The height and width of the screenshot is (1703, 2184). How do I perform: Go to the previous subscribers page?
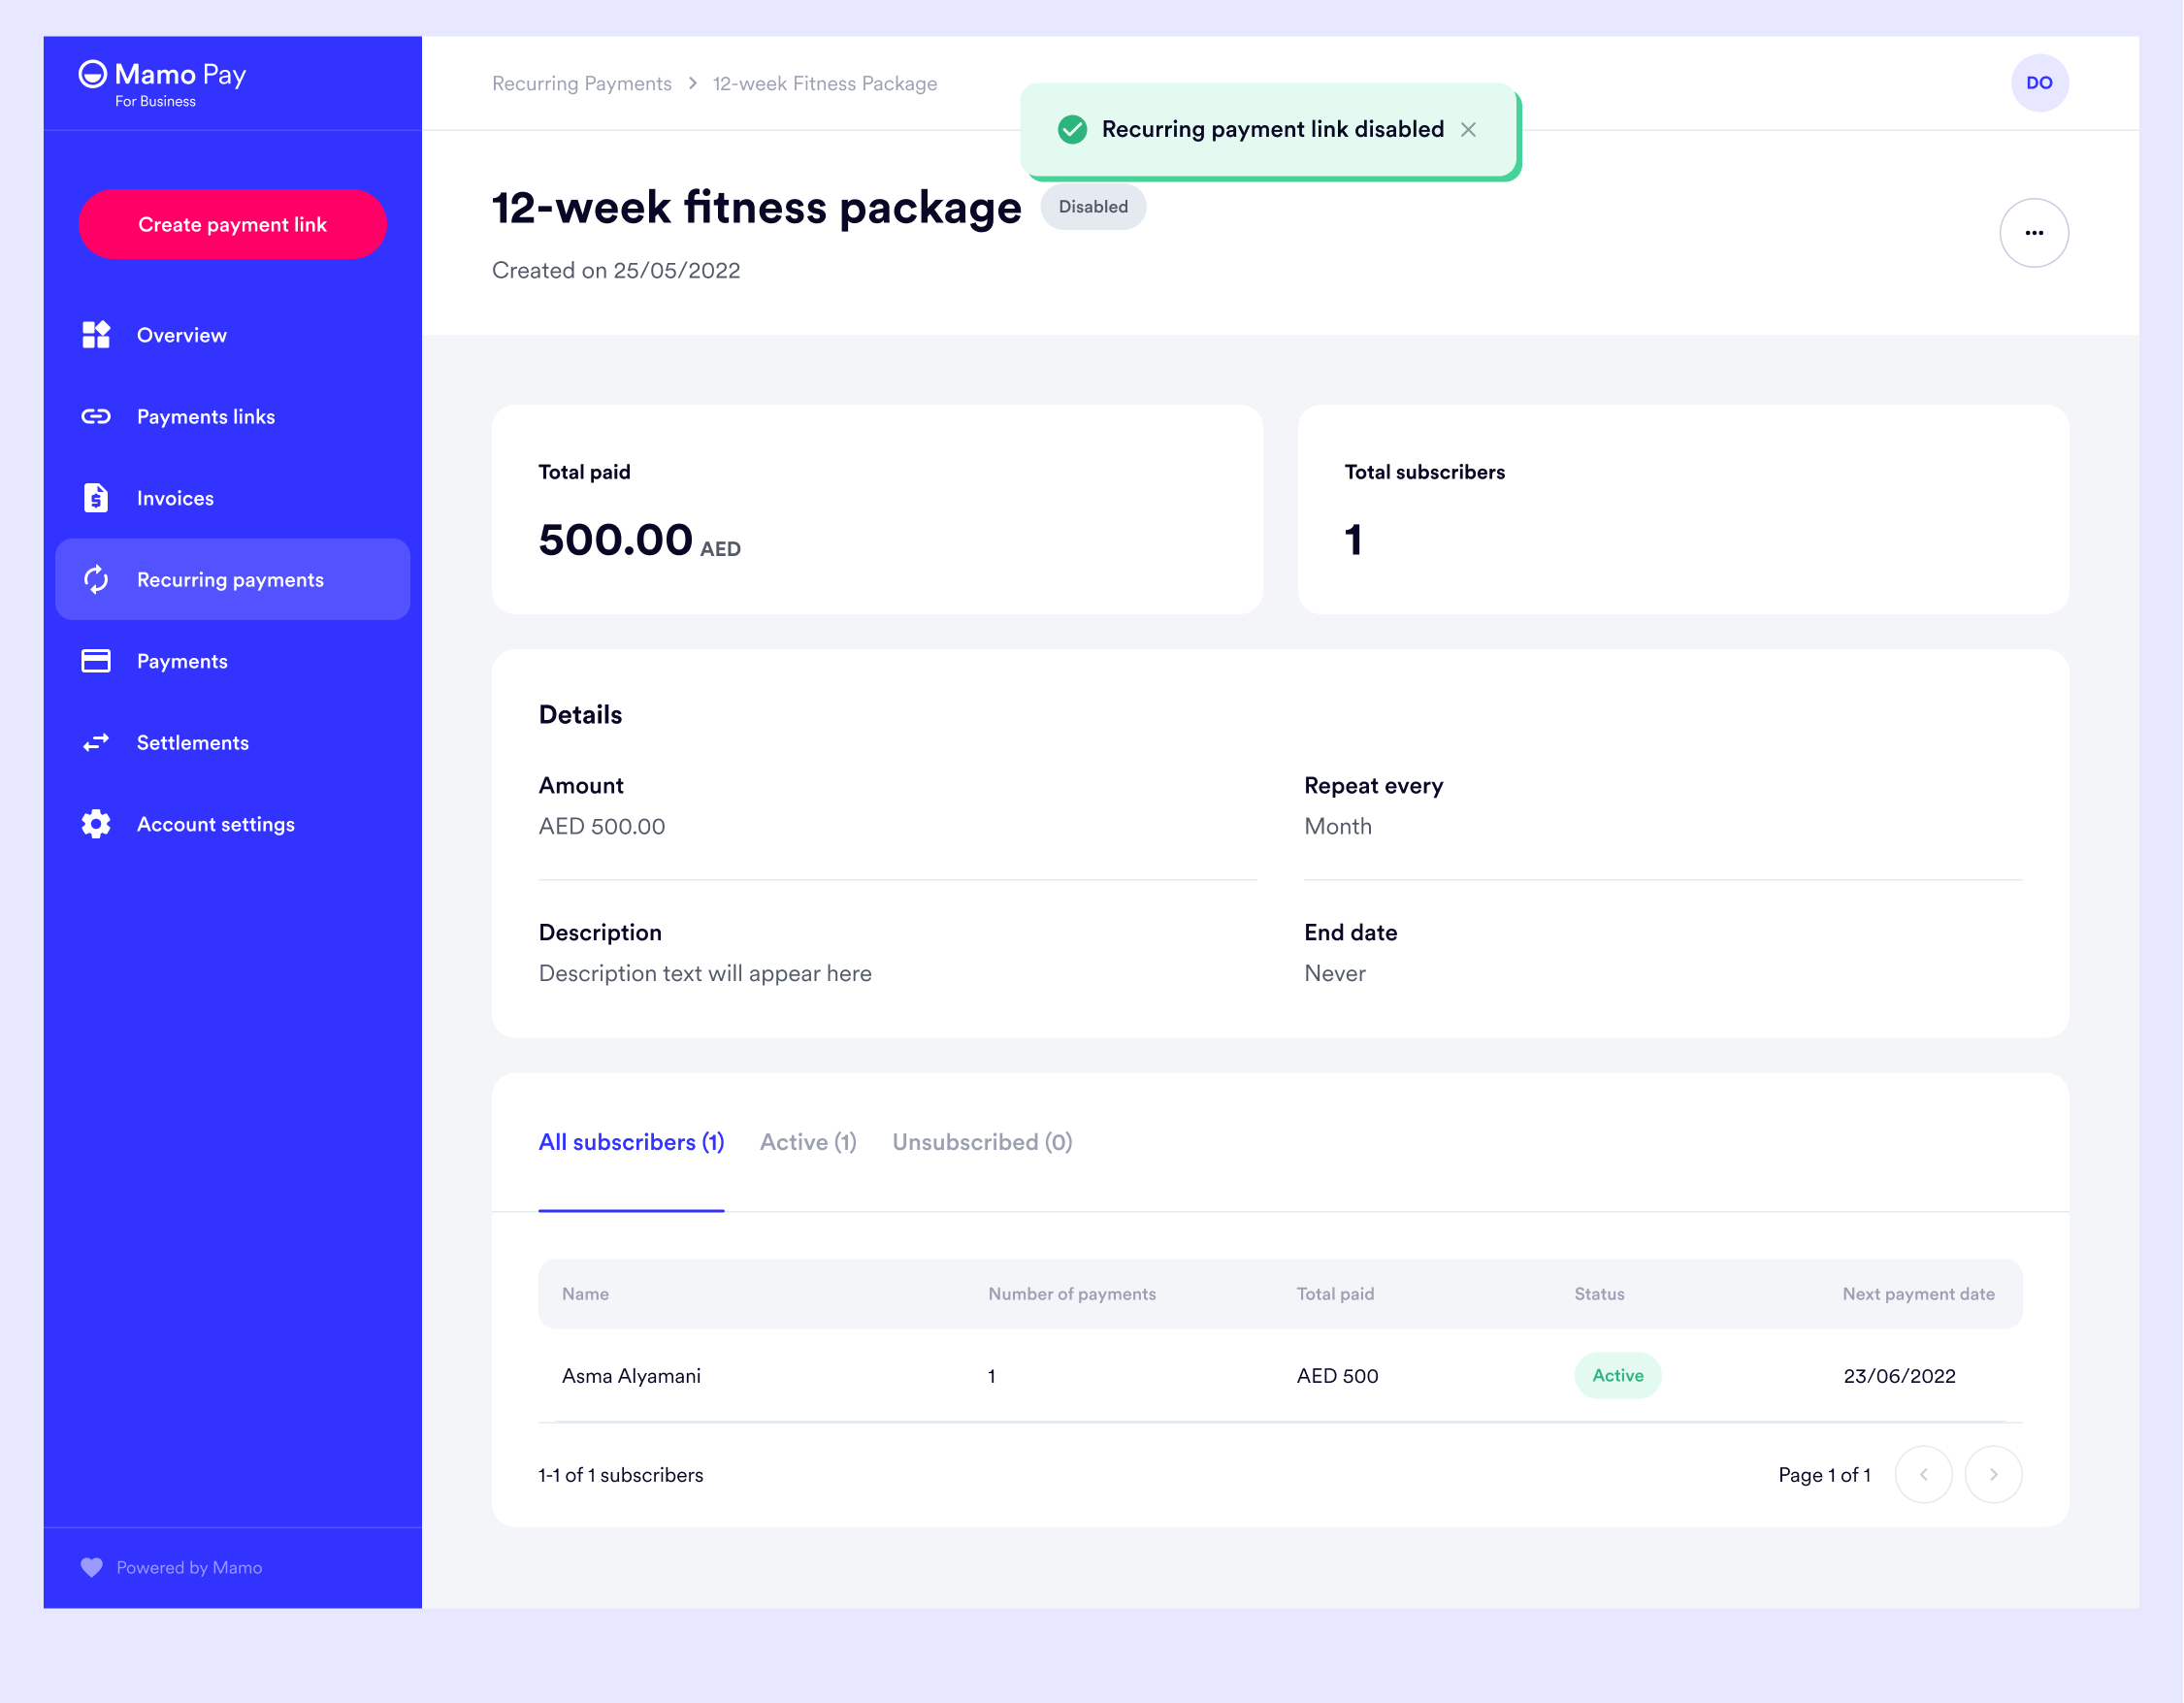(x=1923, y=1474)
